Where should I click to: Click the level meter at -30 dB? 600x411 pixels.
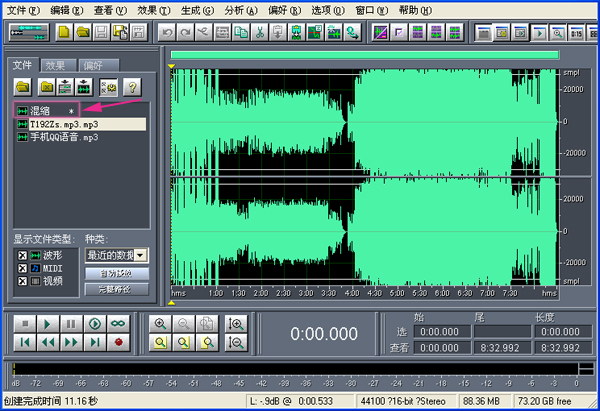coord(351,383)
